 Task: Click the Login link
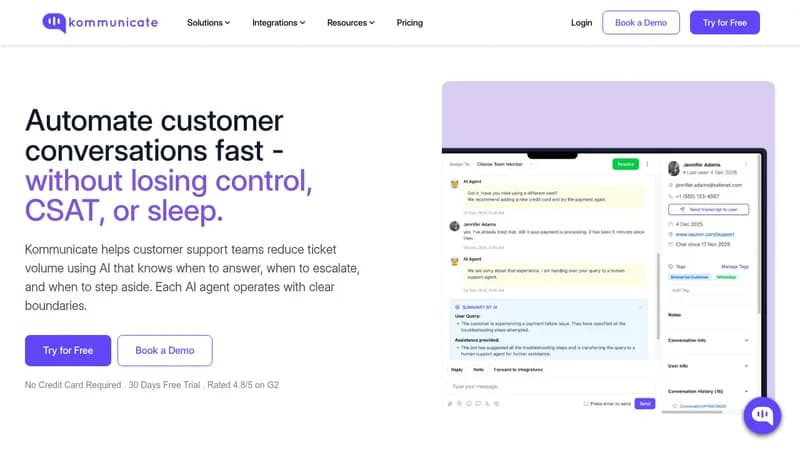tap(581, 22)
